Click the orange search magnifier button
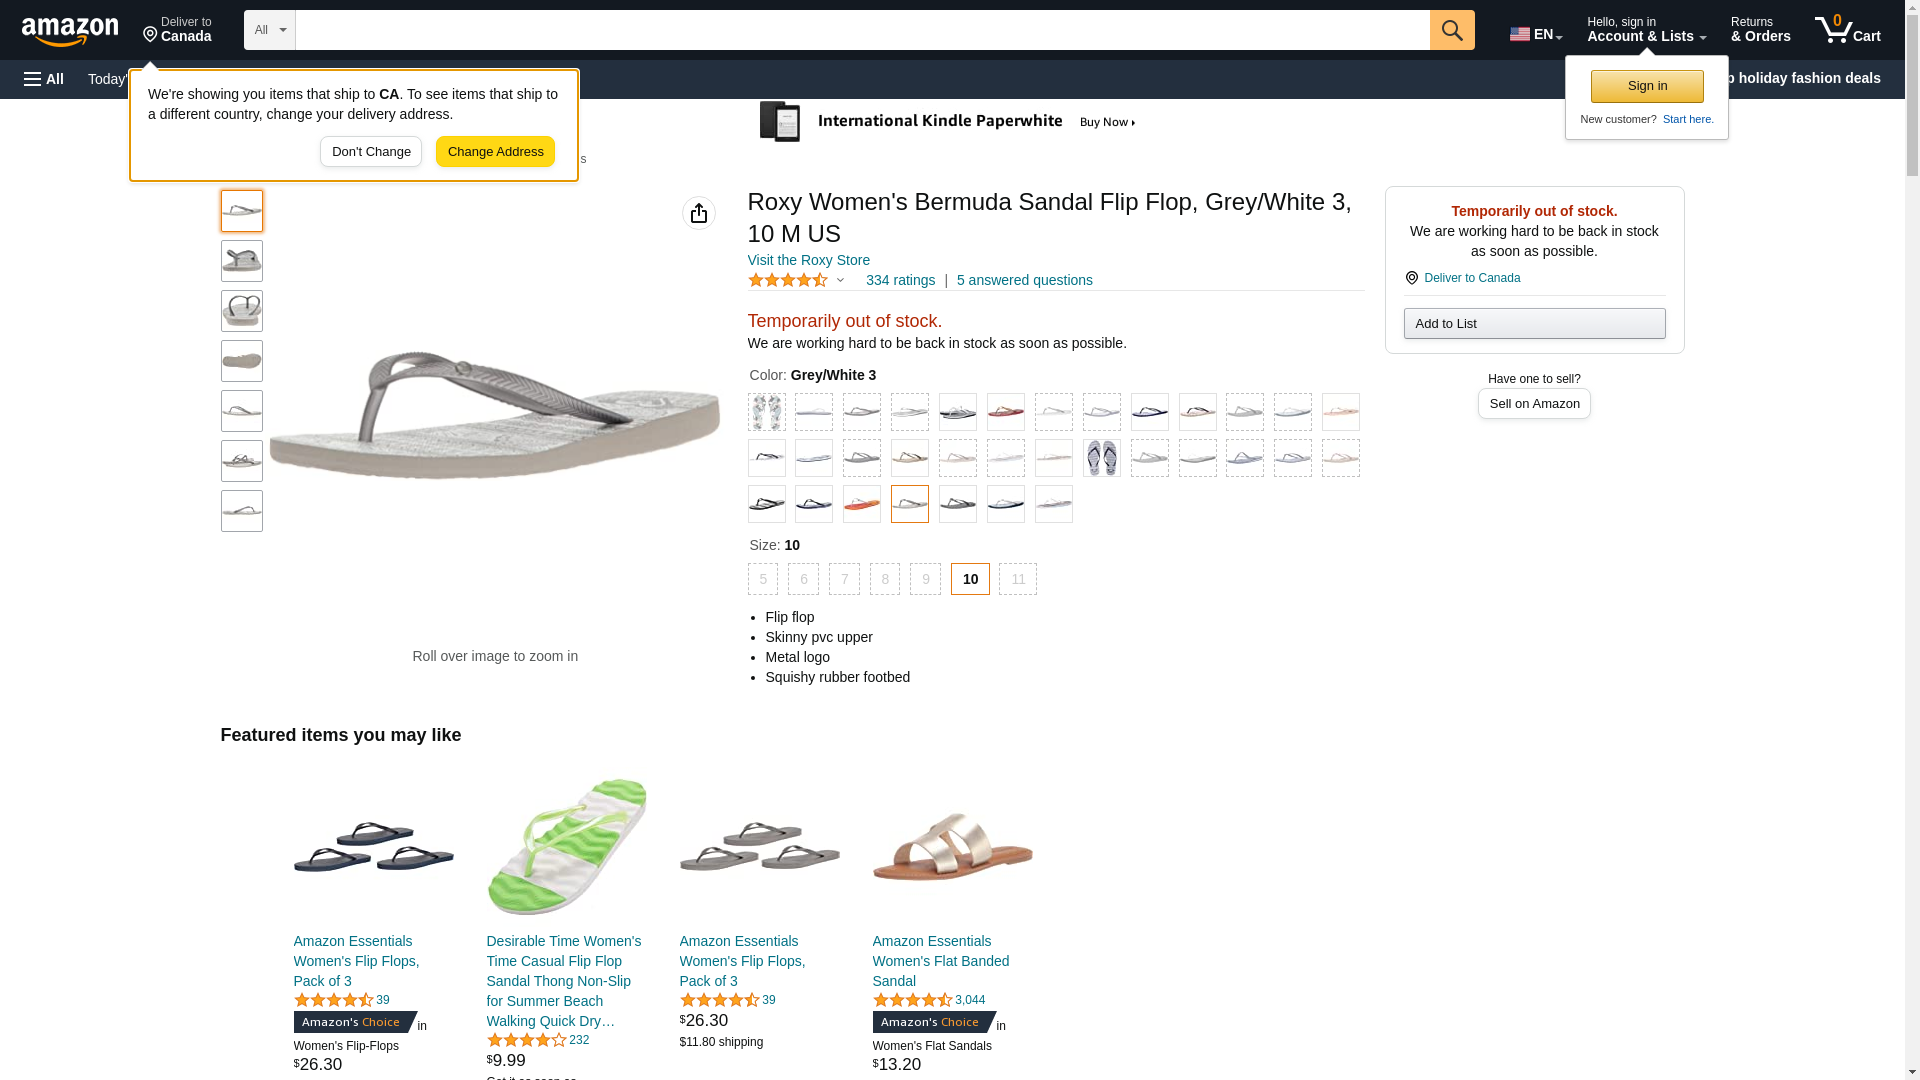 click(1452, 30)
